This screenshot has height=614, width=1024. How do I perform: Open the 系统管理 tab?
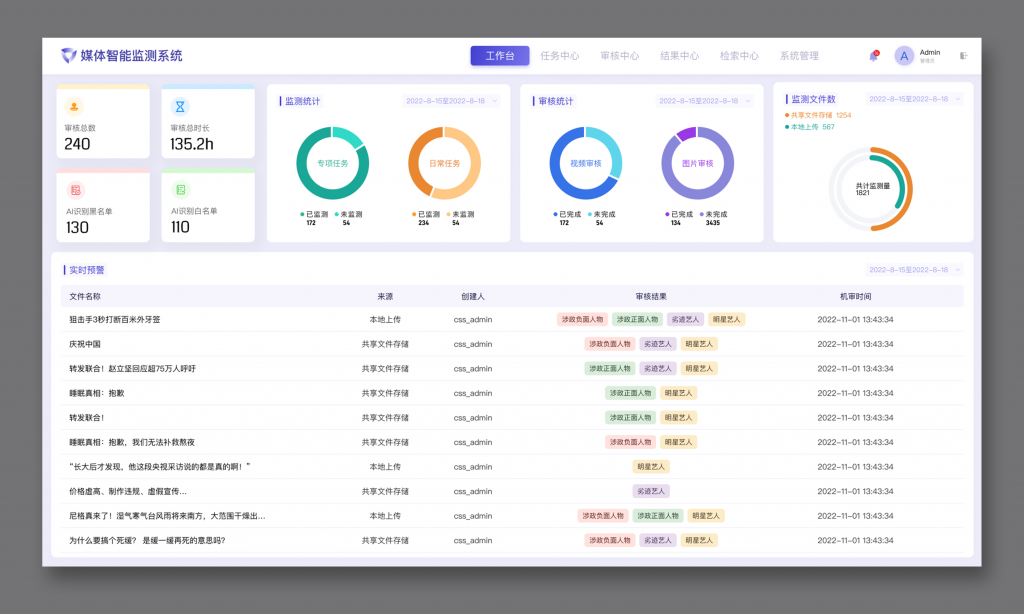tap(799, 56)
